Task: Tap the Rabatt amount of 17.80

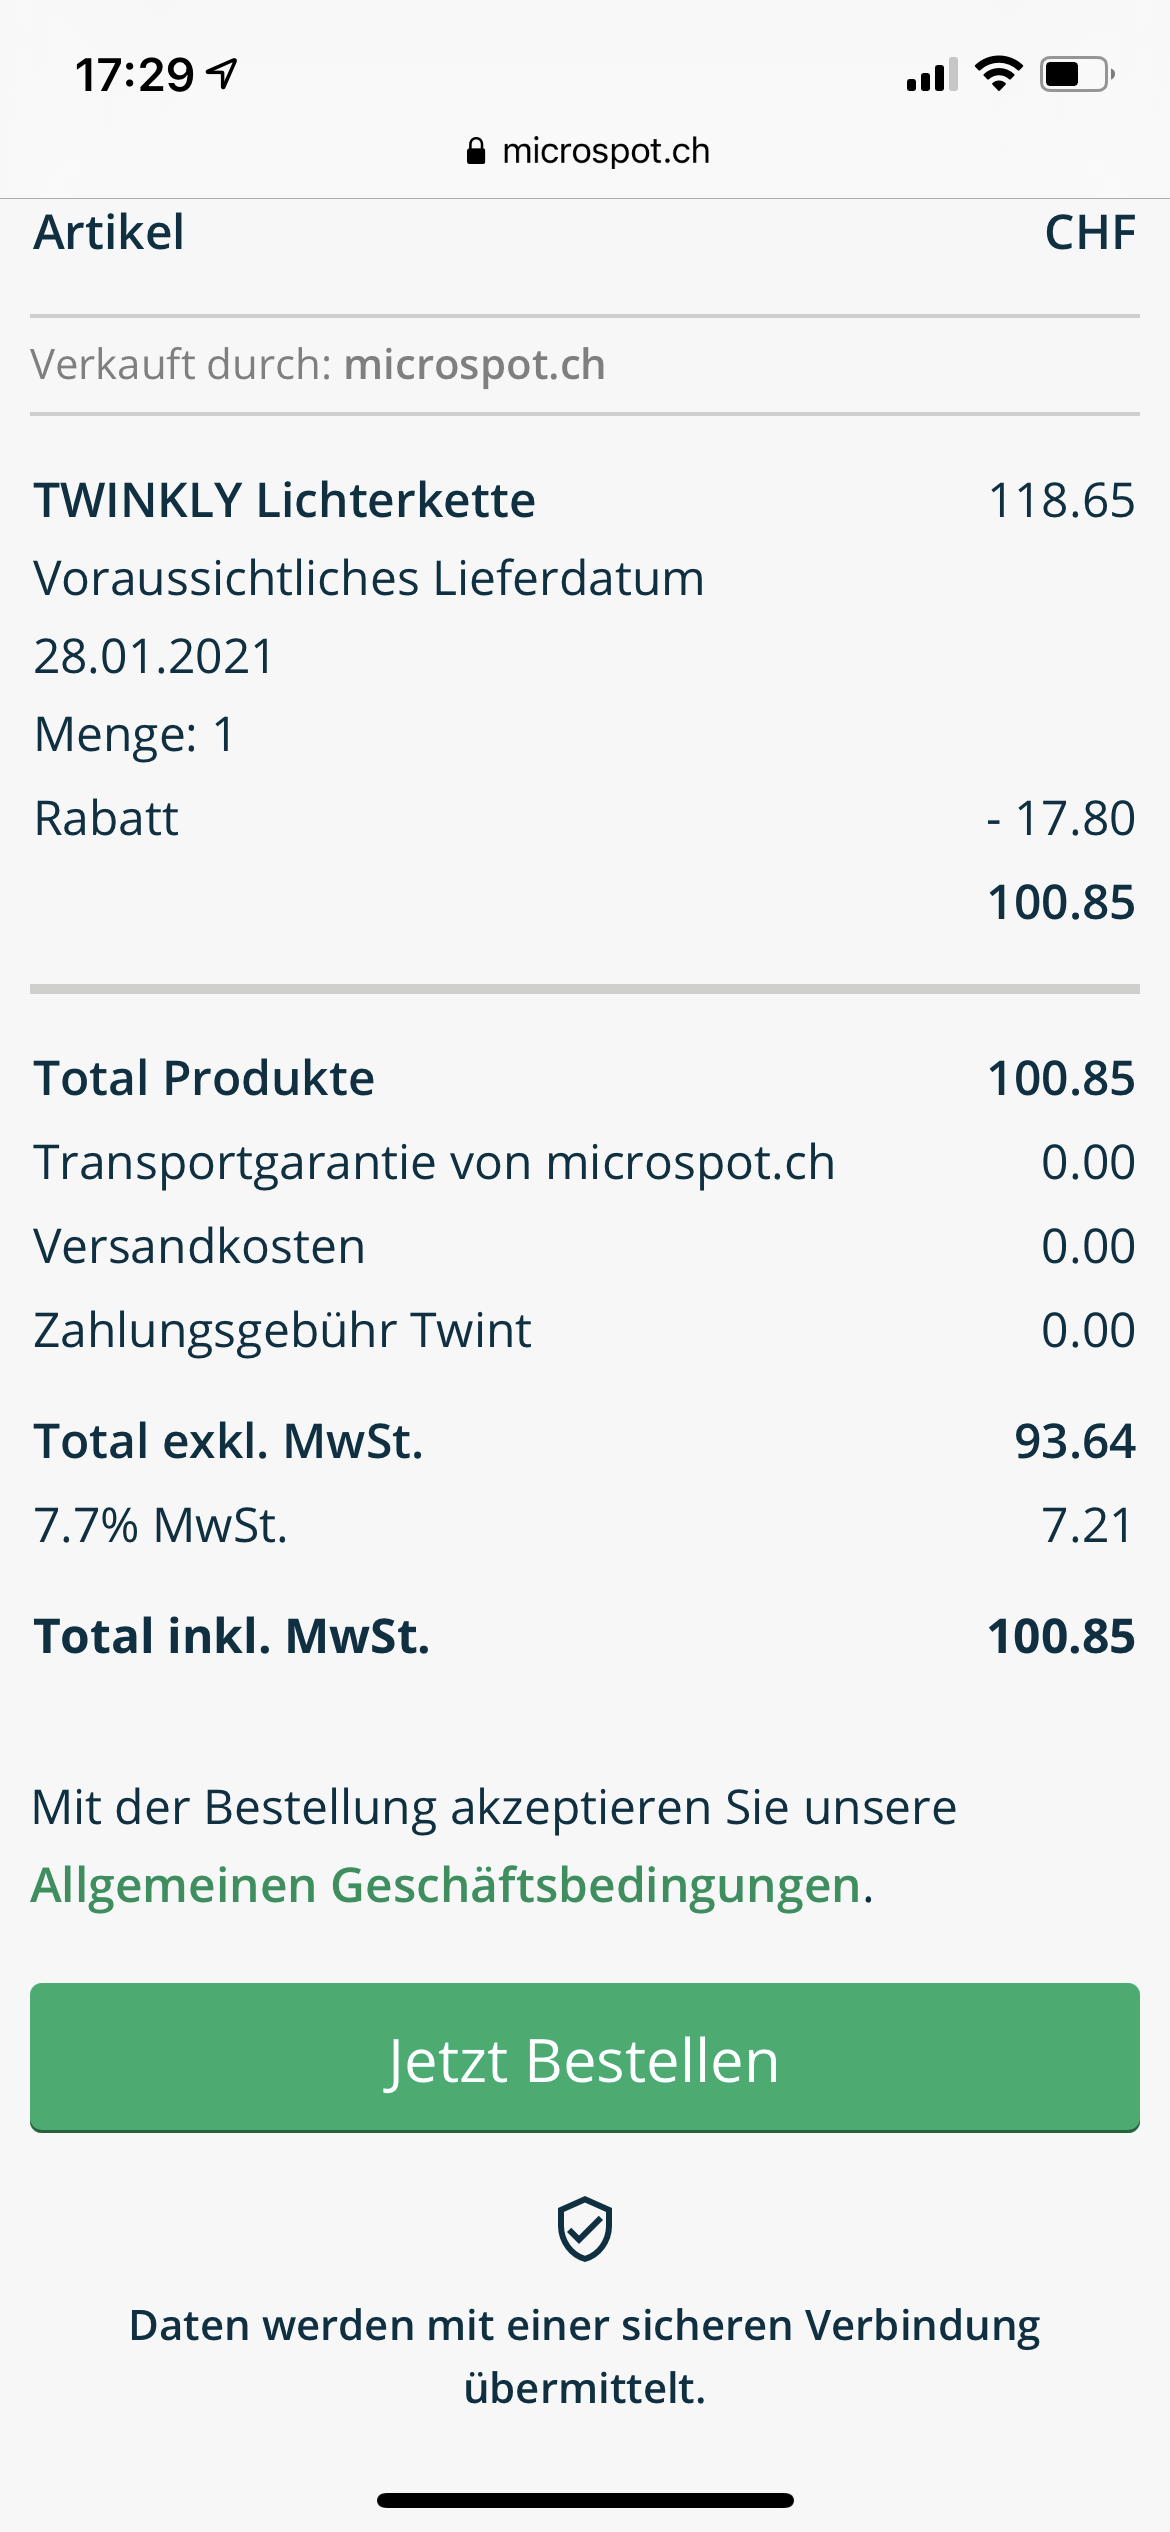Action: click(x=1061, y=818)
